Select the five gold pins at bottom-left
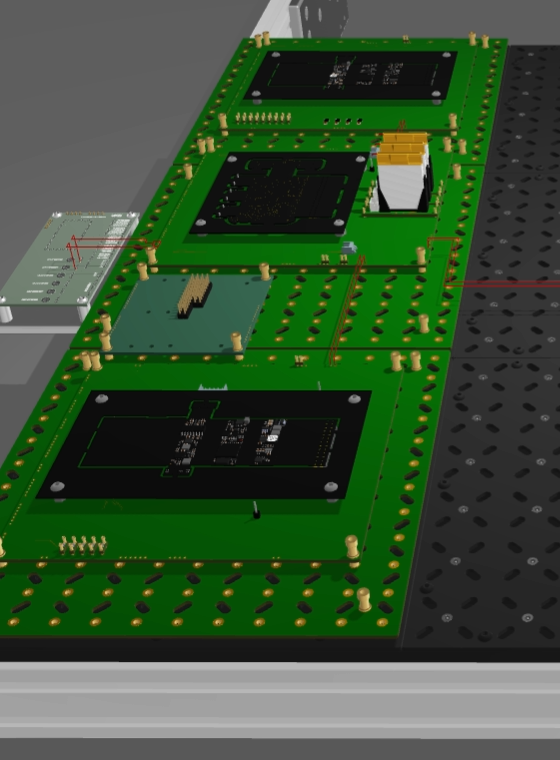 point(82,545)
